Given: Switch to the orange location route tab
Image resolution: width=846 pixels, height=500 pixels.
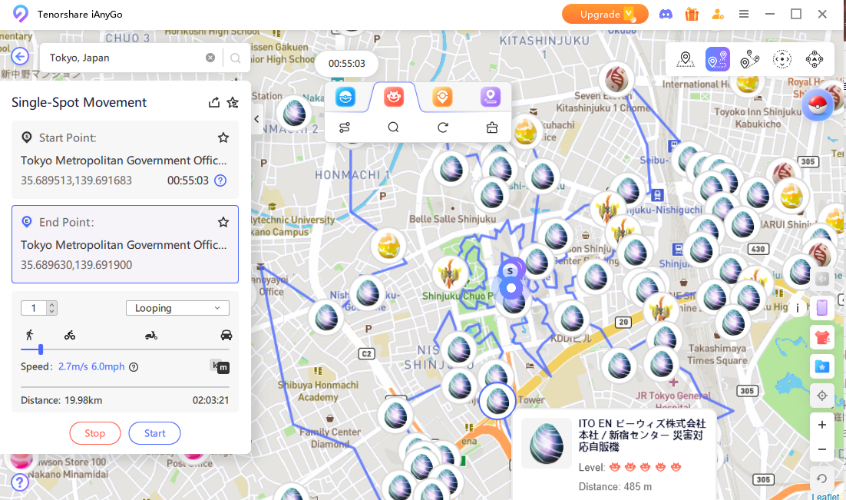Looking at the screenshot, I should [442, 97].
